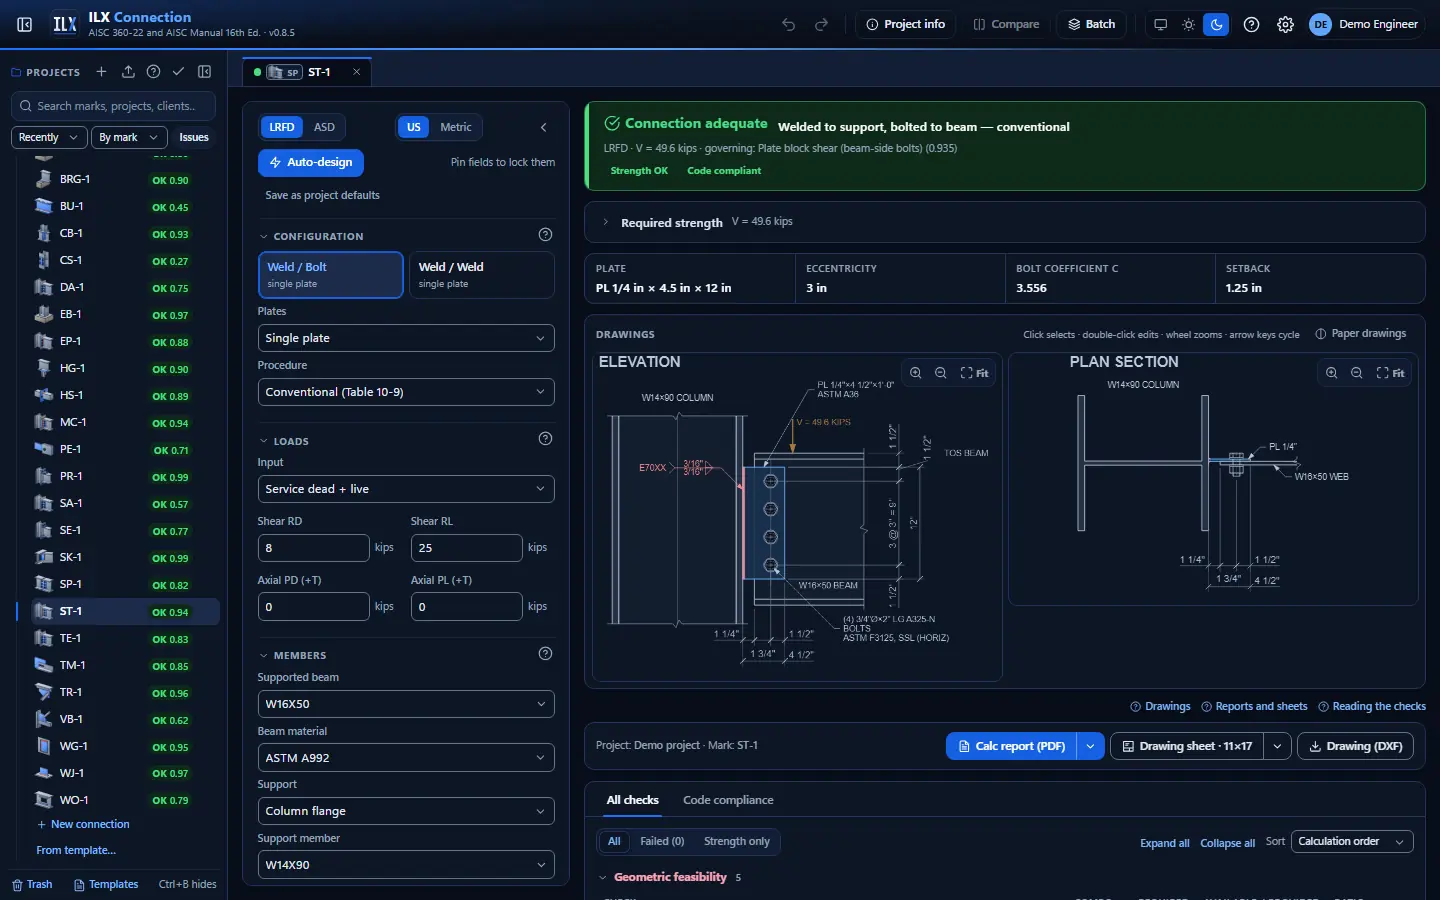Image resolution: width=1440 pixels, height=900 pixels.
Task: Click the undo arrow icon
Action: pos(789,24)
